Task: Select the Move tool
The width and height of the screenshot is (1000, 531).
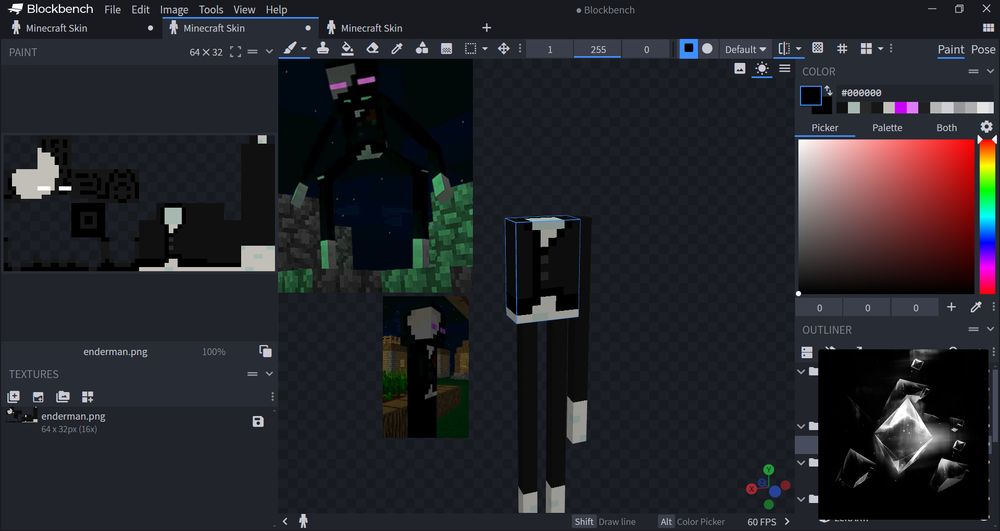Action: click(x=504, y=48)
